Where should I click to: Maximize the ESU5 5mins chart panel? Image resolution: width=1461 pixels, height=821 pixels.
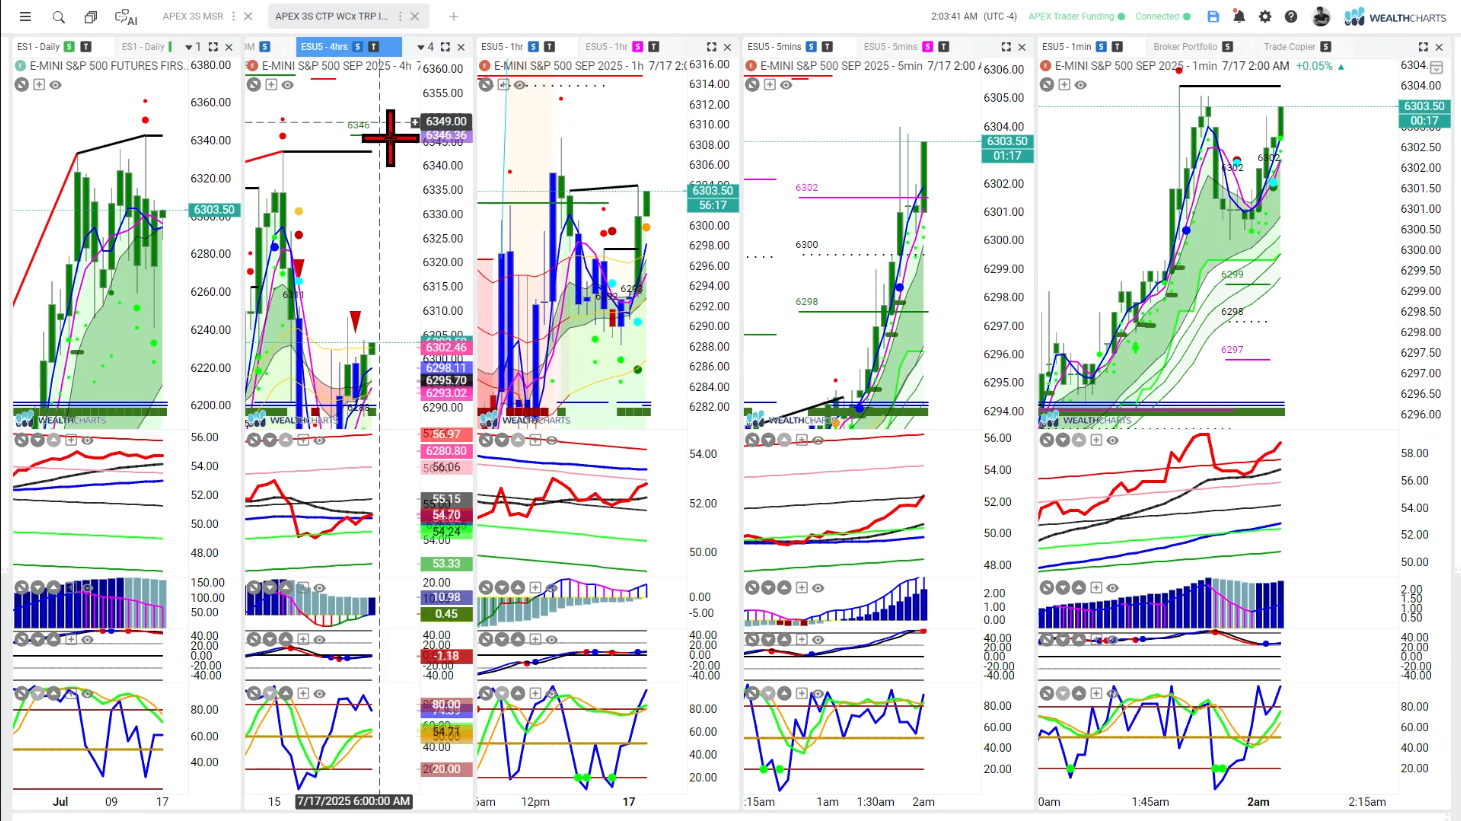pyautogui.click(x=1006, y=47)
